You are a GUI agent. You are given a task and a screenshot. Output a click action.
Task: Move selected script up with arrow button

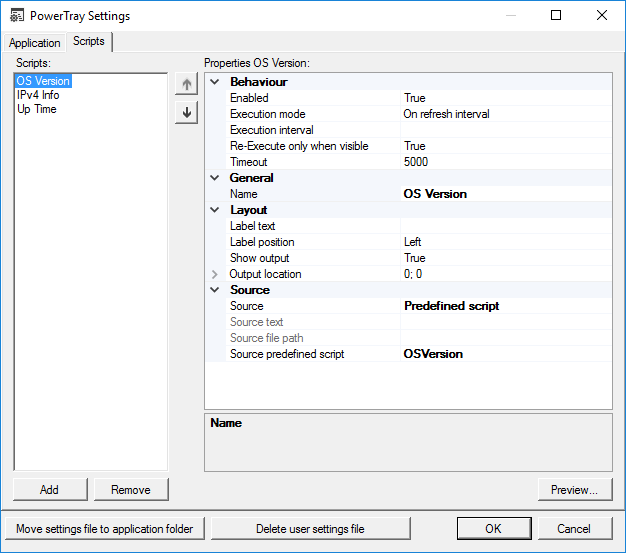186,84
